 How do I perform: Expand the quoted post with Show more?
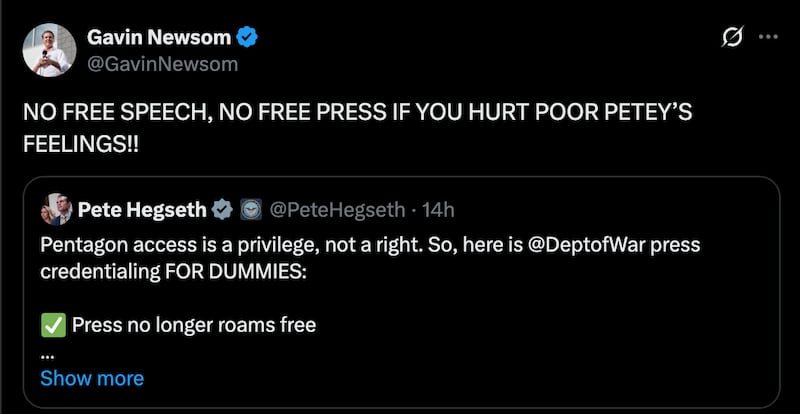(x=92, y=379)
